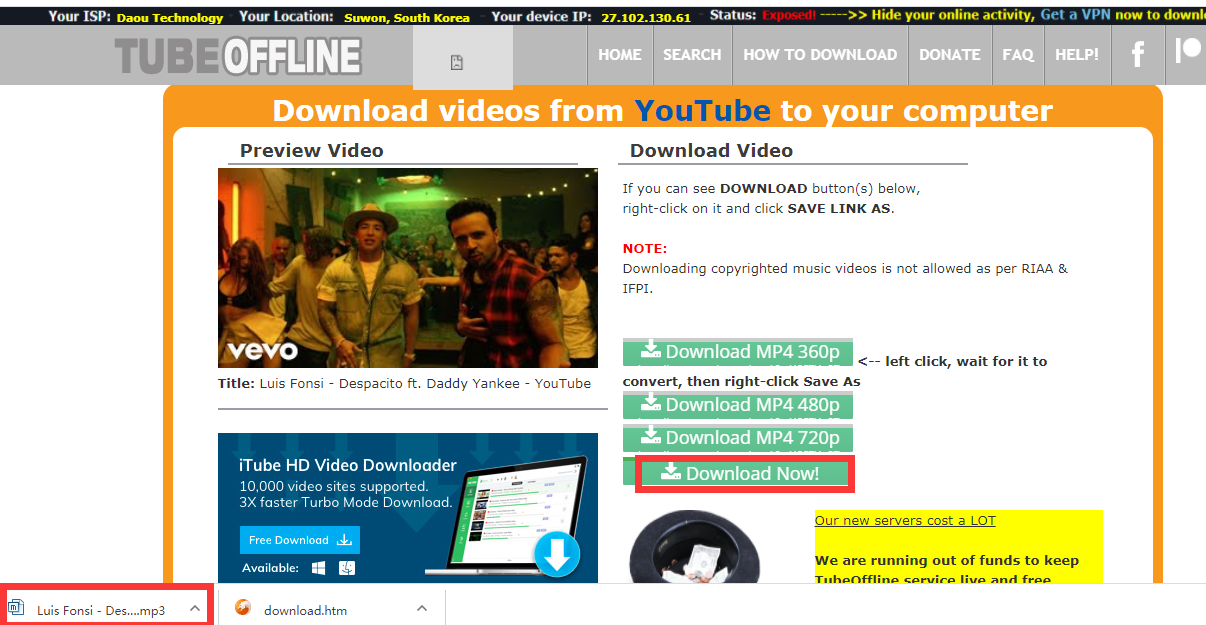This screenshot has height=625, width=1206.
Task: Click the Free Download button in ad
Action: pos(300,540)
